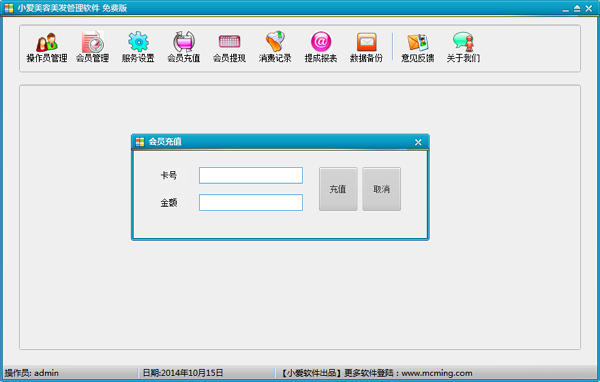Minimize the main application window

[x=566, y=9]
